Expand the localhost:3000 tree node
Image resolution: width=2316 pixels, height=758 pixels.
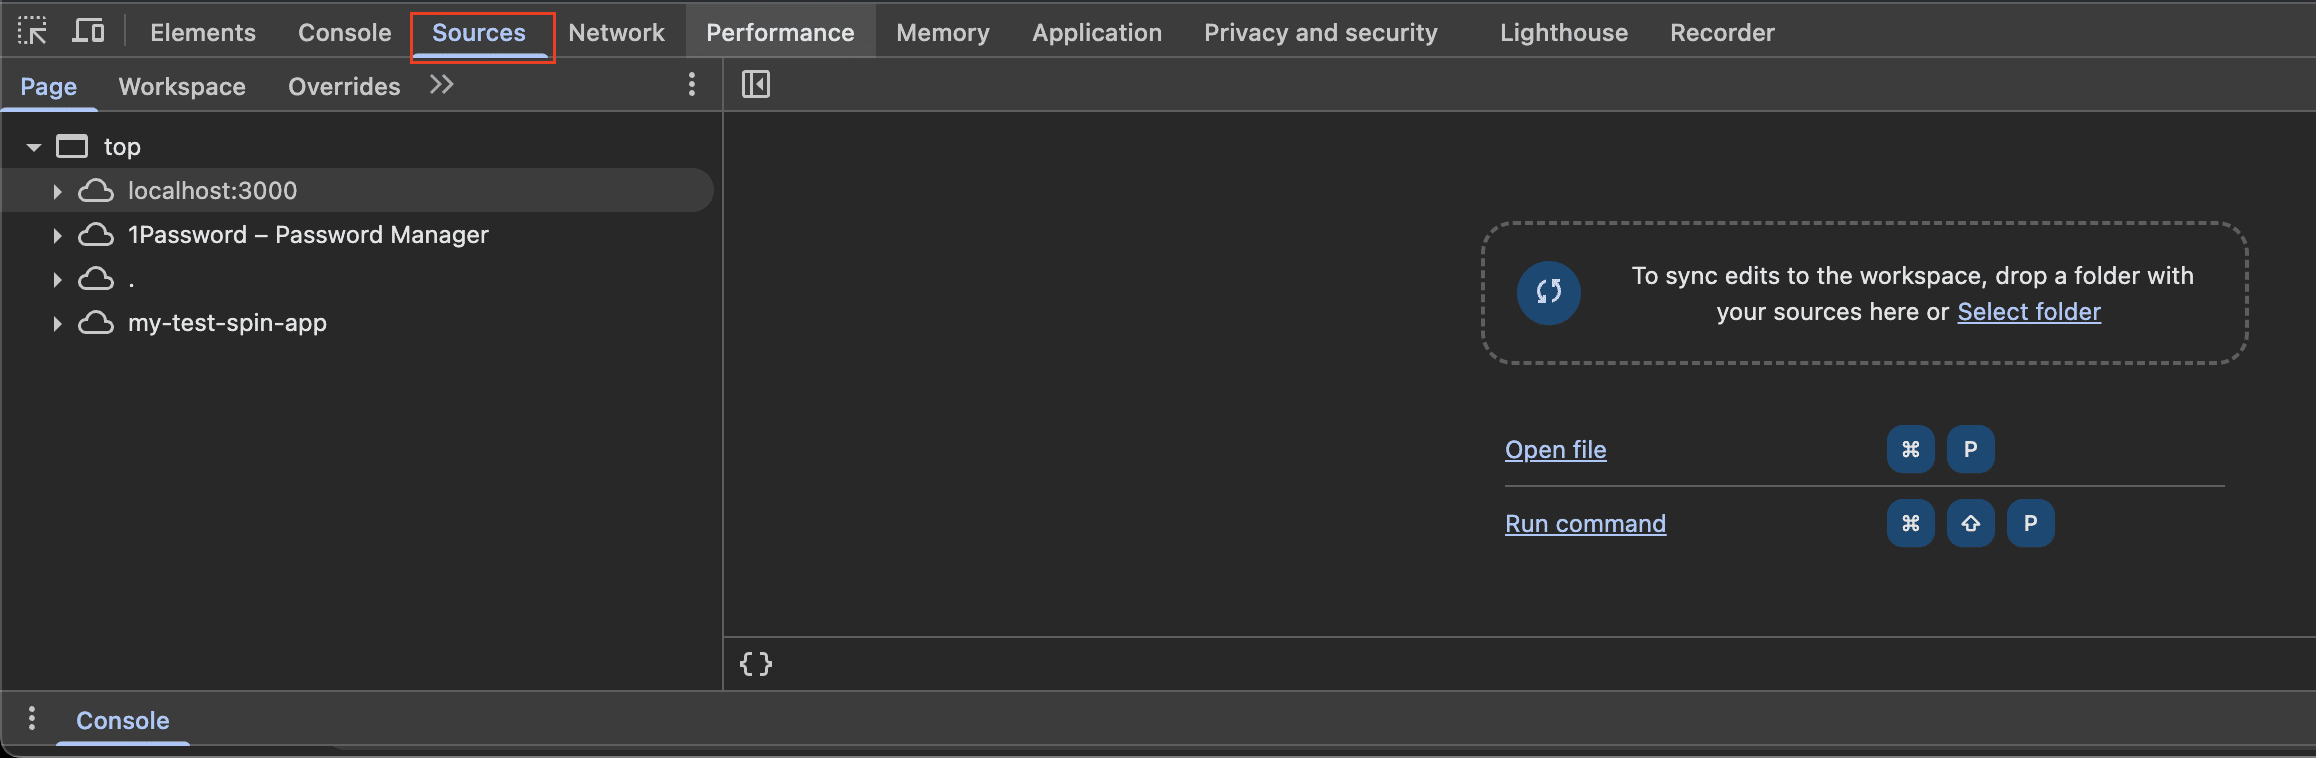click(x=57, y=191)
